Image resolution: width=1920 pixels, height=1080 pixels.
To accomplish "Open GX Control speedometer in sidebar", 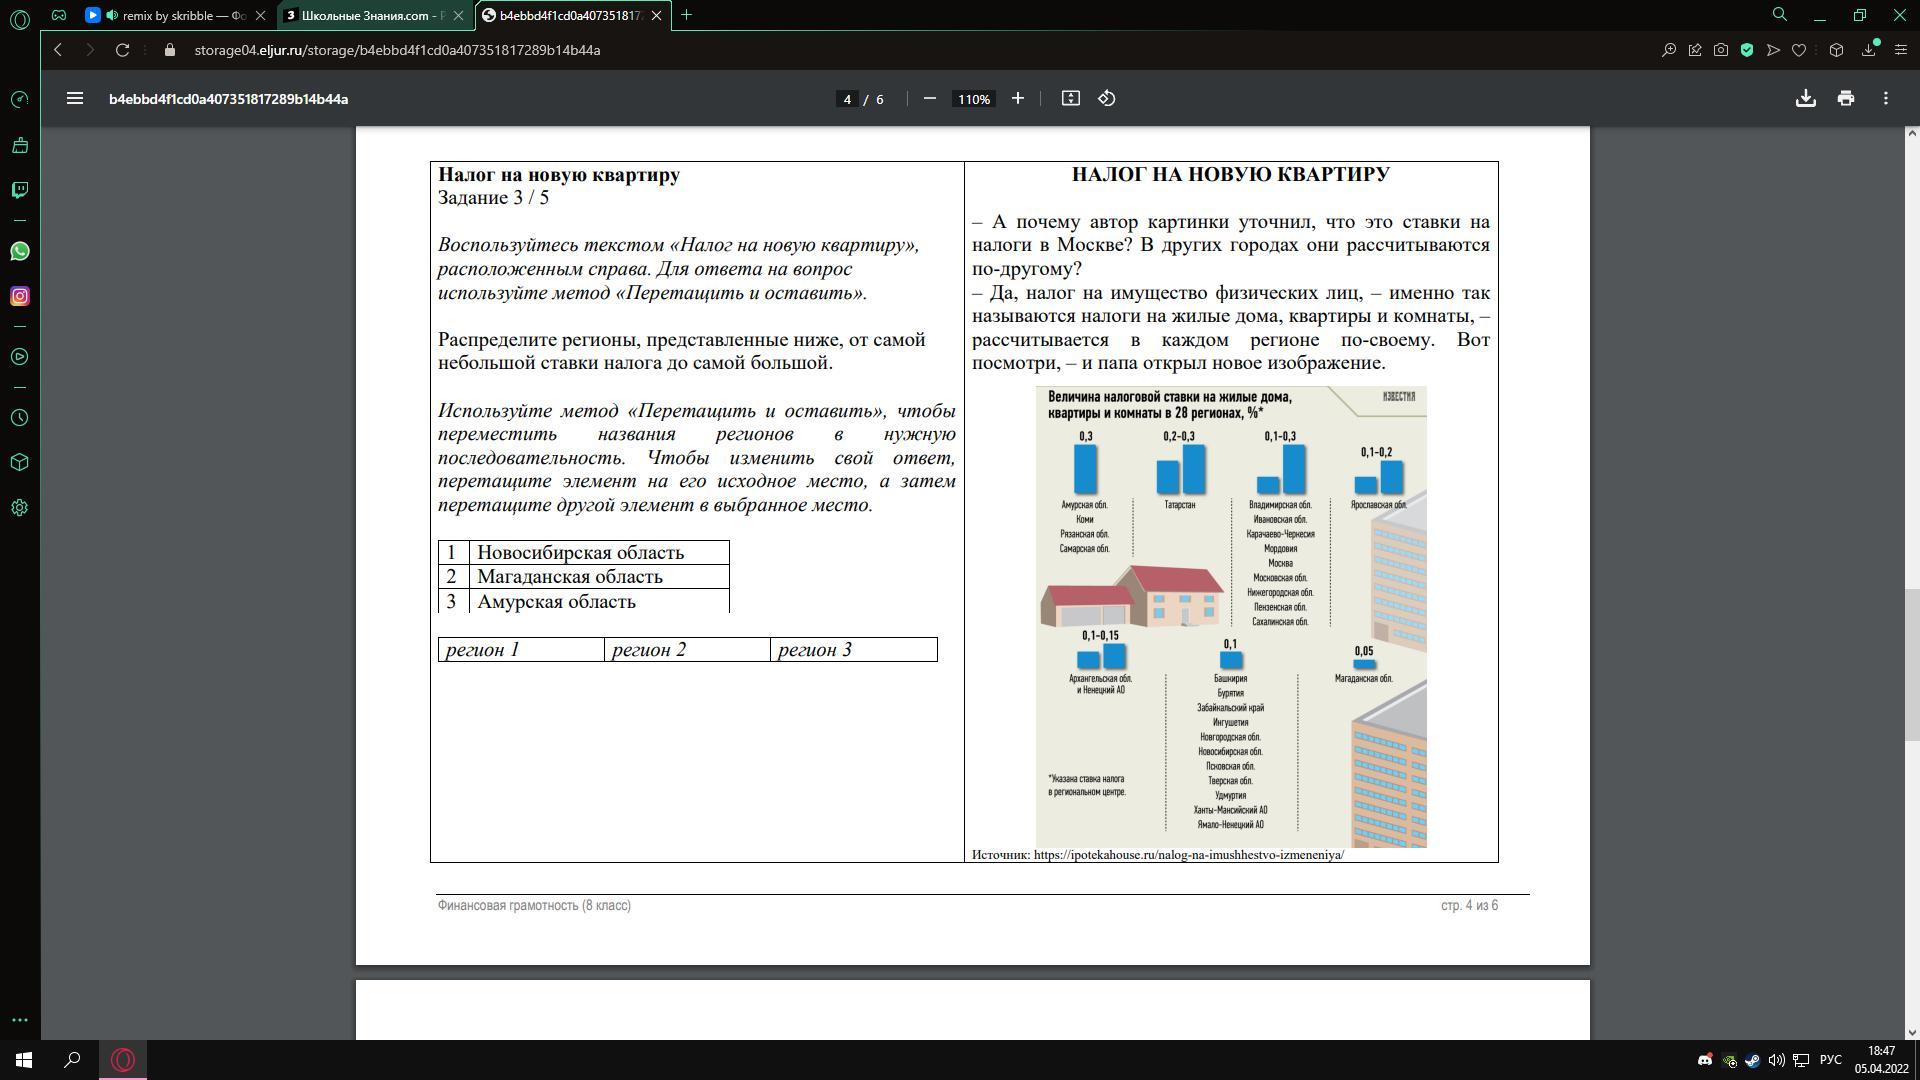I will click(x=19, y=99).
